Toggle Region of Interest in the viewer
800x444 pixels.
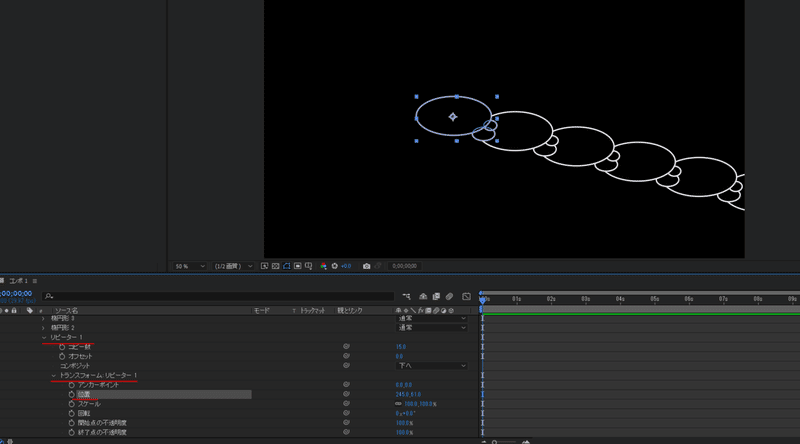click(297, 266)
